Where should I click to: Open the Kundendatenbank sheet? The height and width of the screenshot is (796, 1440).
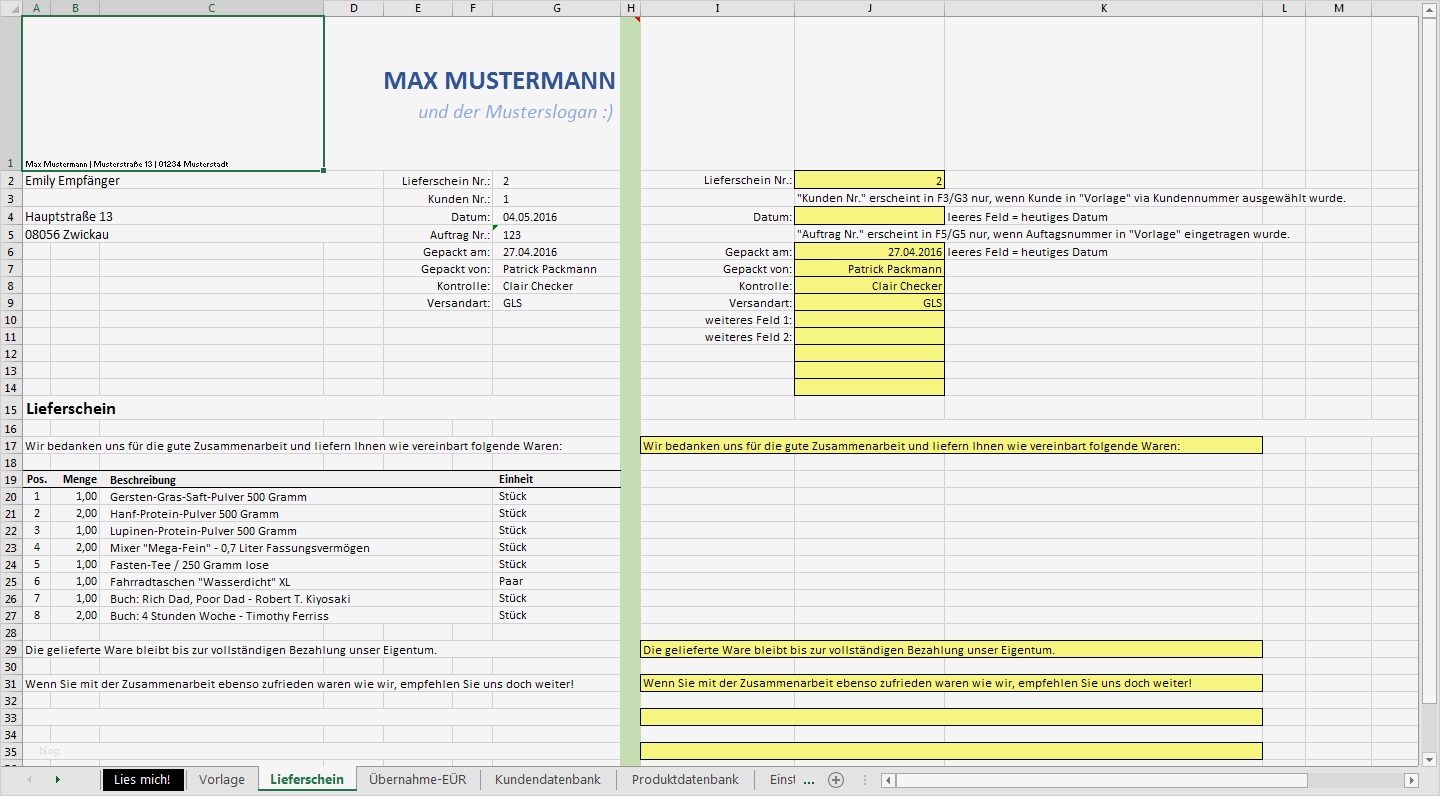[x=547, y=779]
